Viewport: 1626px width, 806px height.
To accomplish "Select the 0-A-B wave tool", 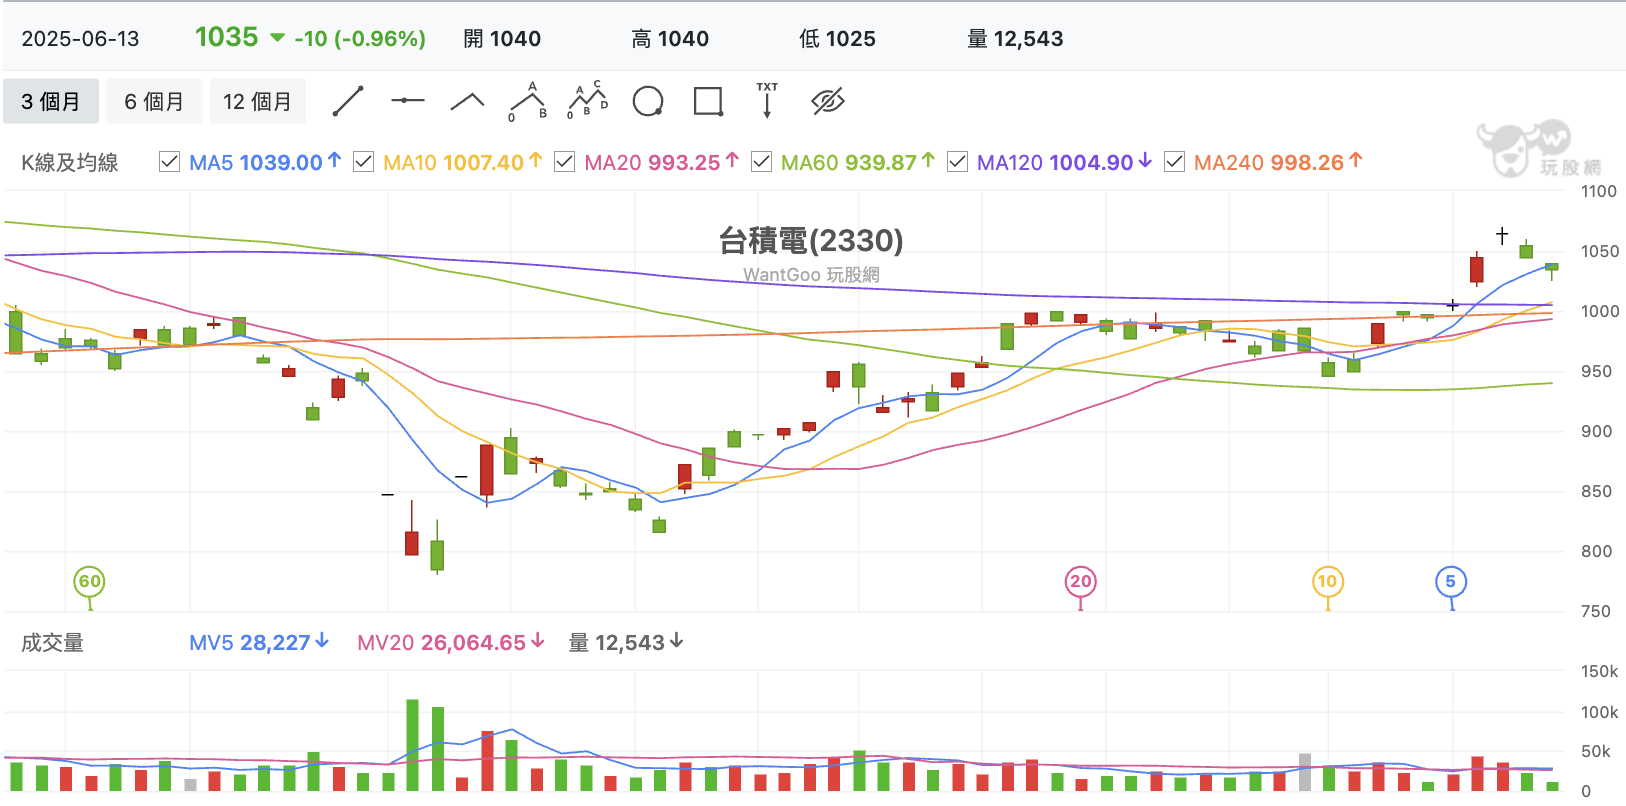I will [528, 101].
